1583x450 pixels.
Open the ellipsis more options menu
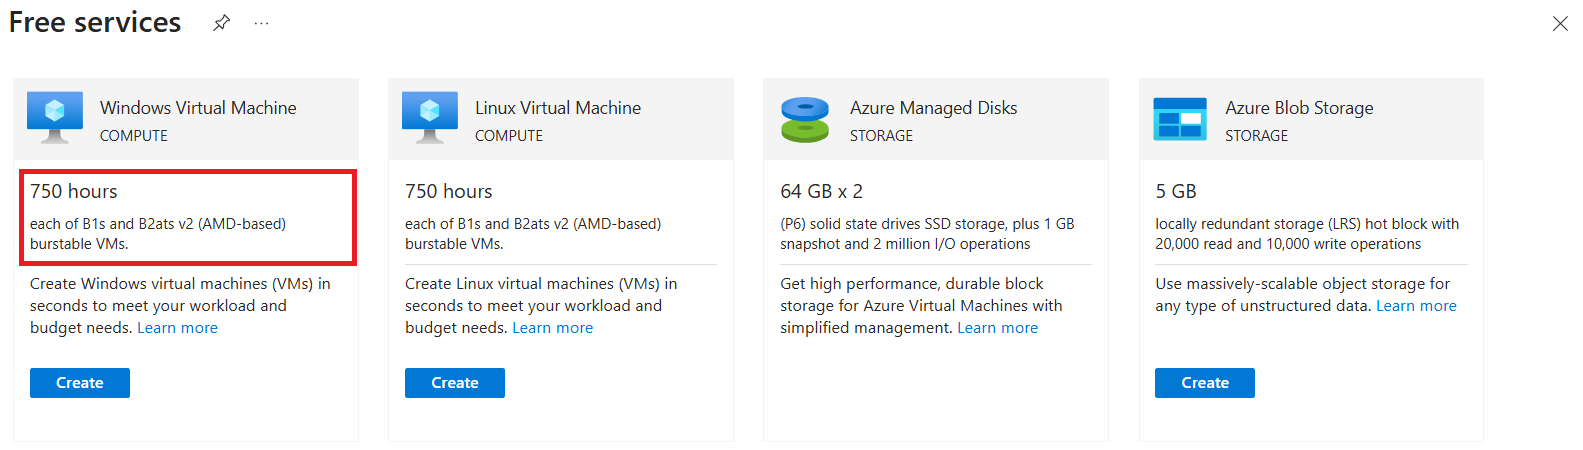click(x=261, y=23)
